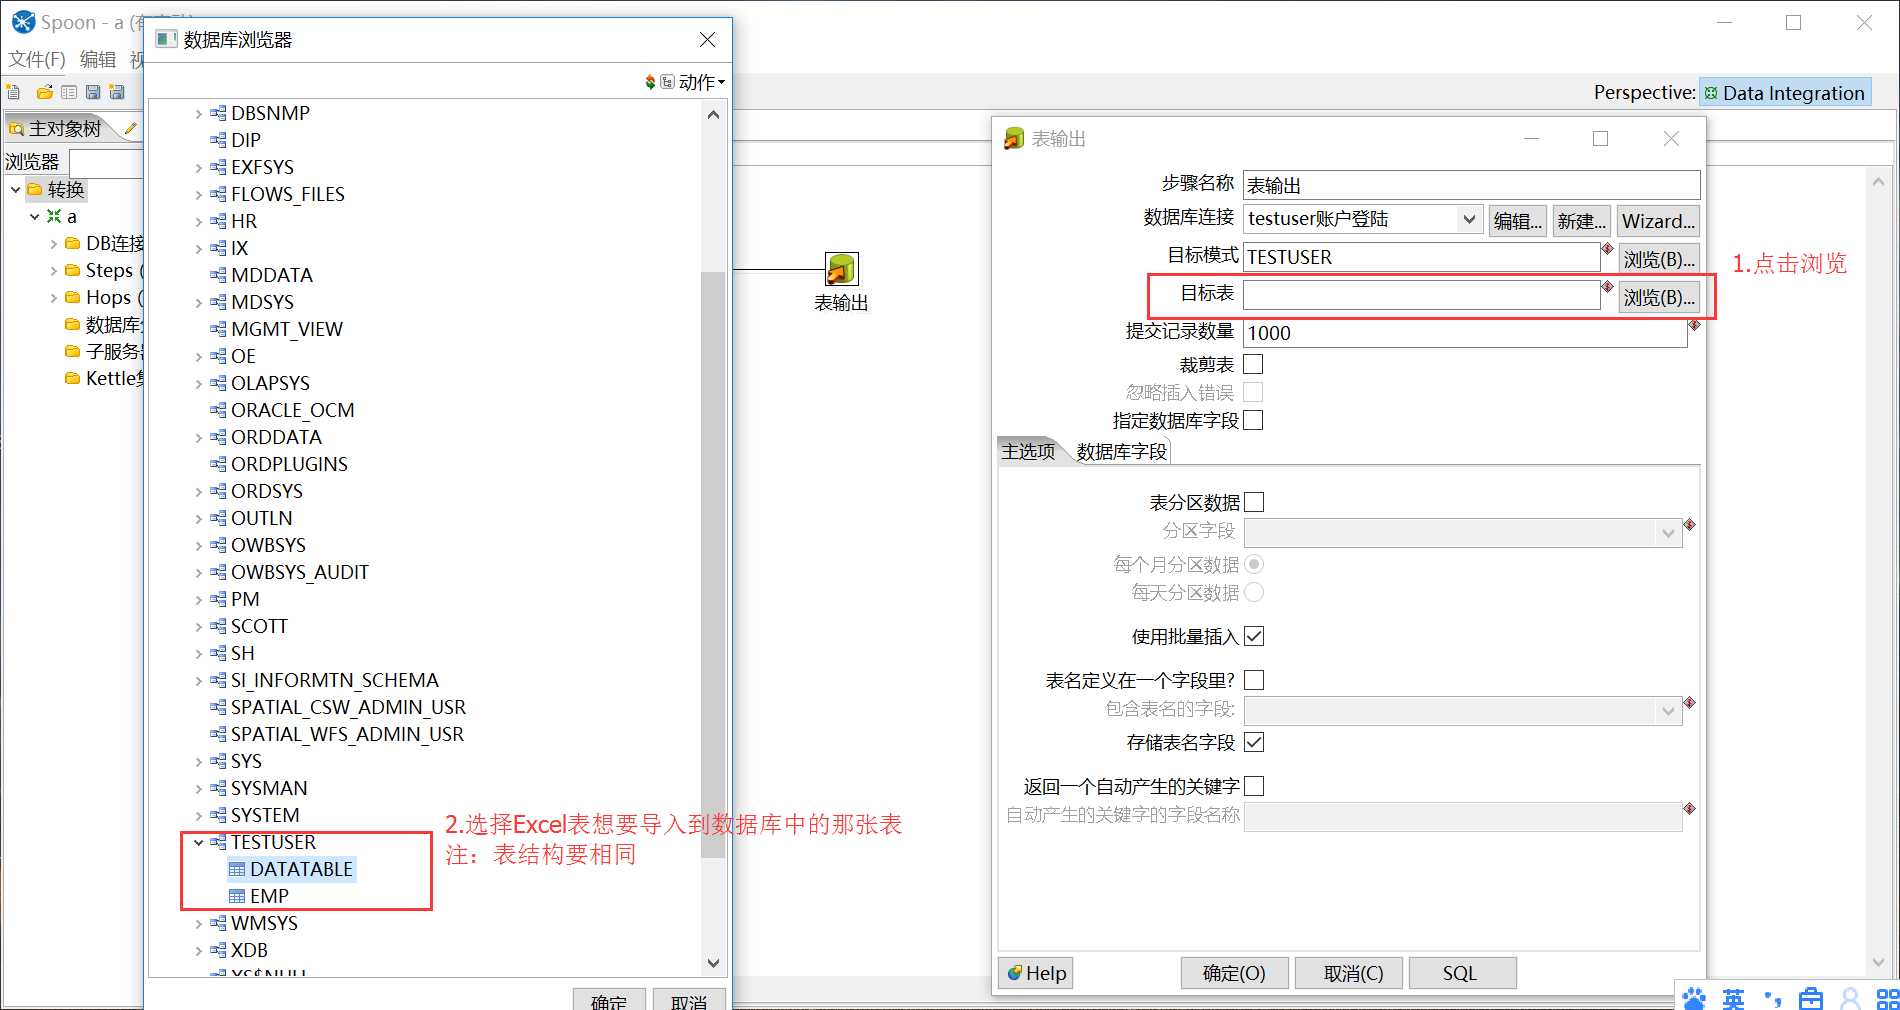This screenshot has height=1010, width=1900.
Task: Click the new file icon in Spoon toolbar
Action: 14,92
